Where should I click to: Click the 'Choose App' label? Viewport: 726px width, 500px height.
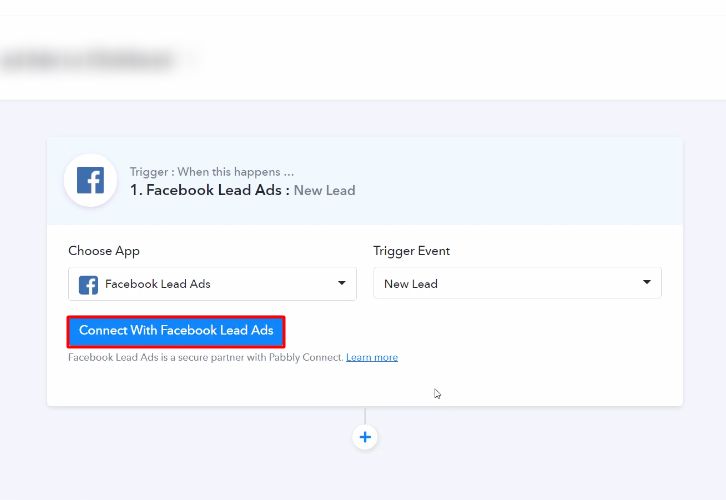pyautogui.click(x=104, y=251)
